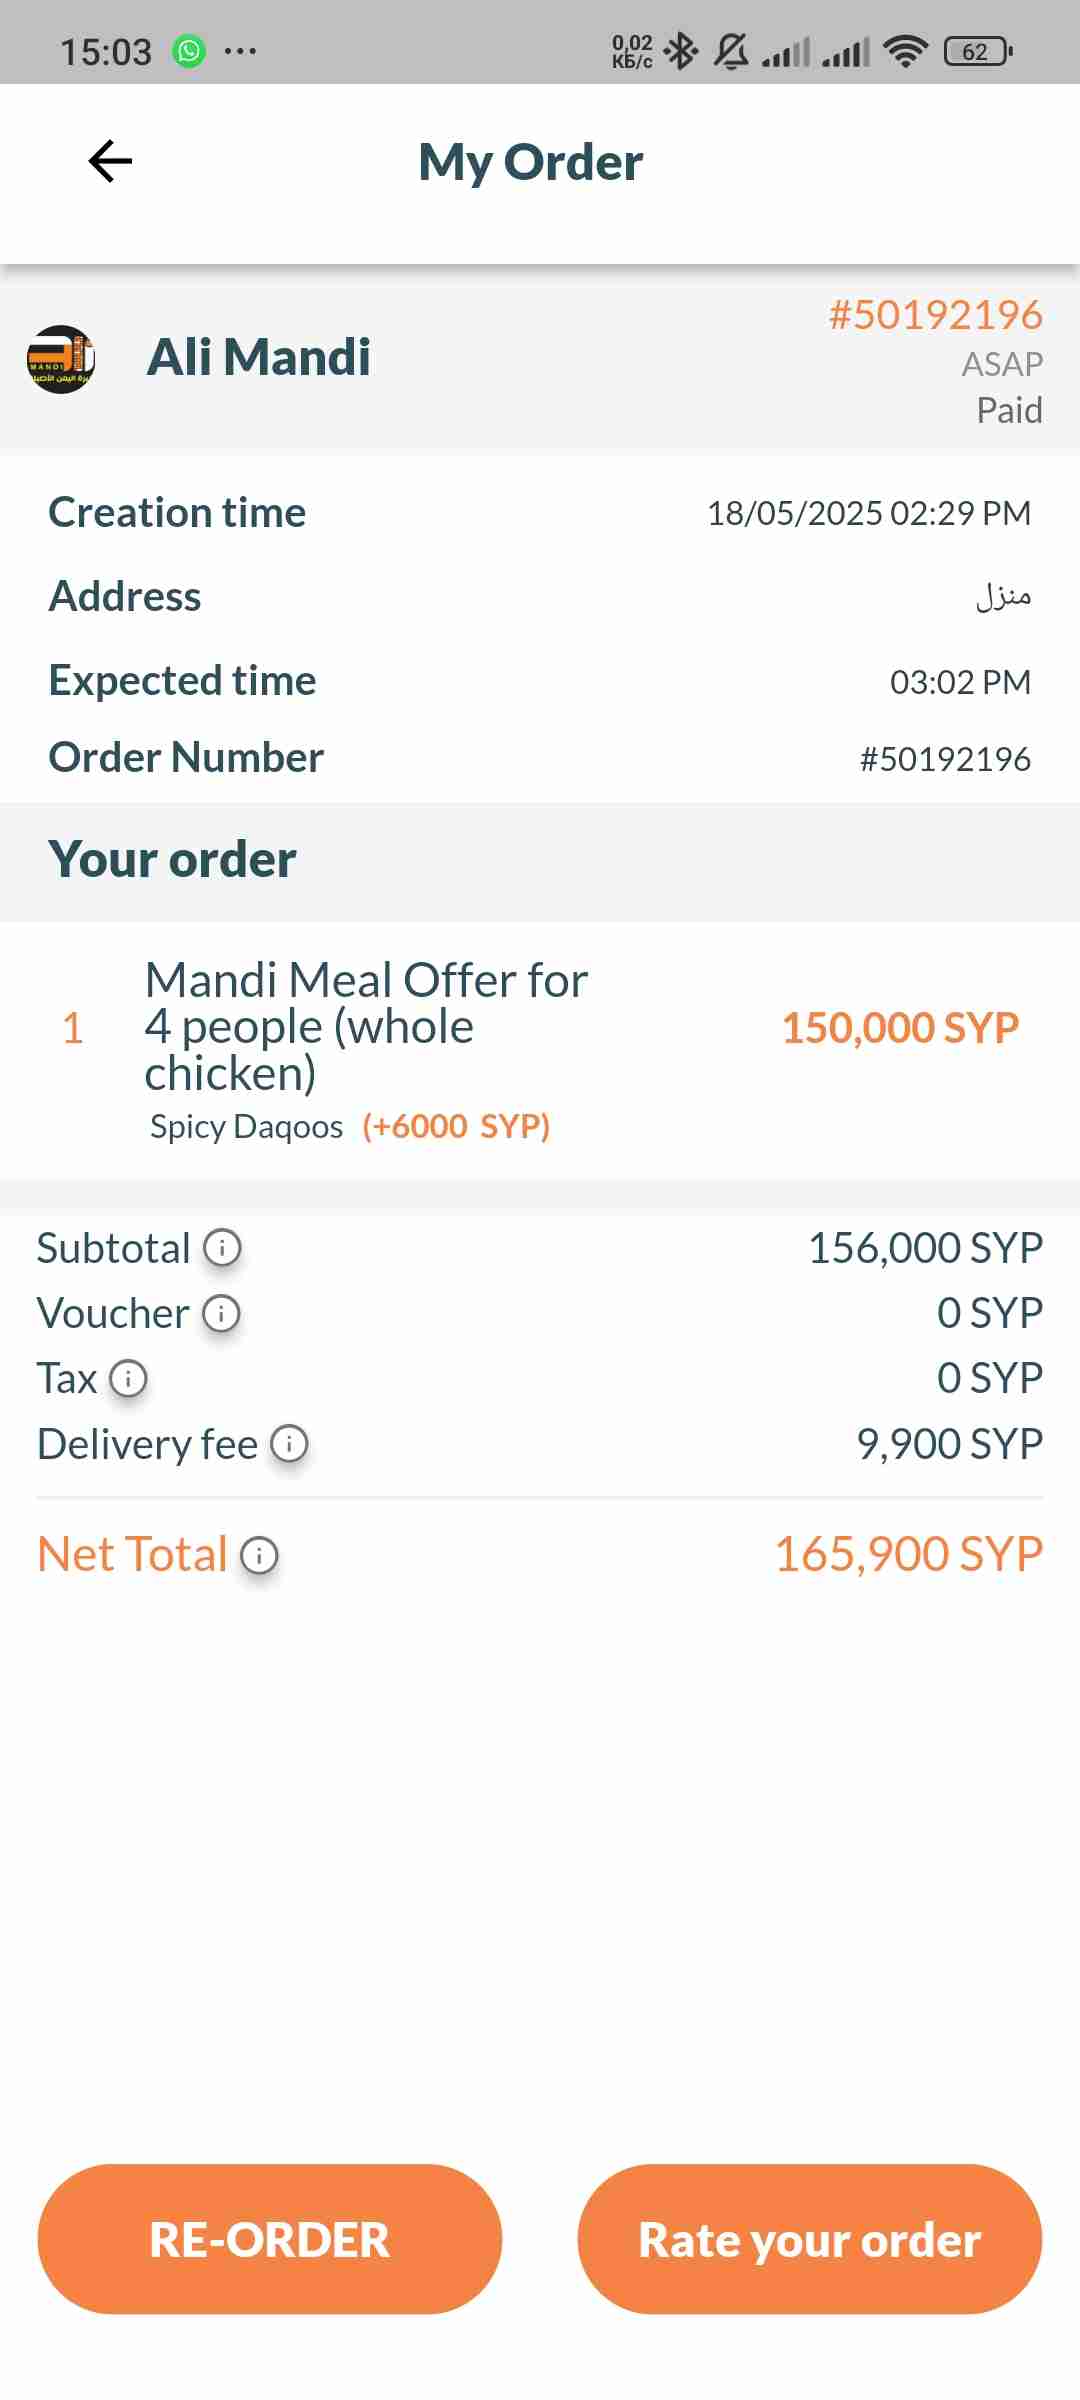Tap the battery indicator icon

pyautogui.click(x=978, y=51)
